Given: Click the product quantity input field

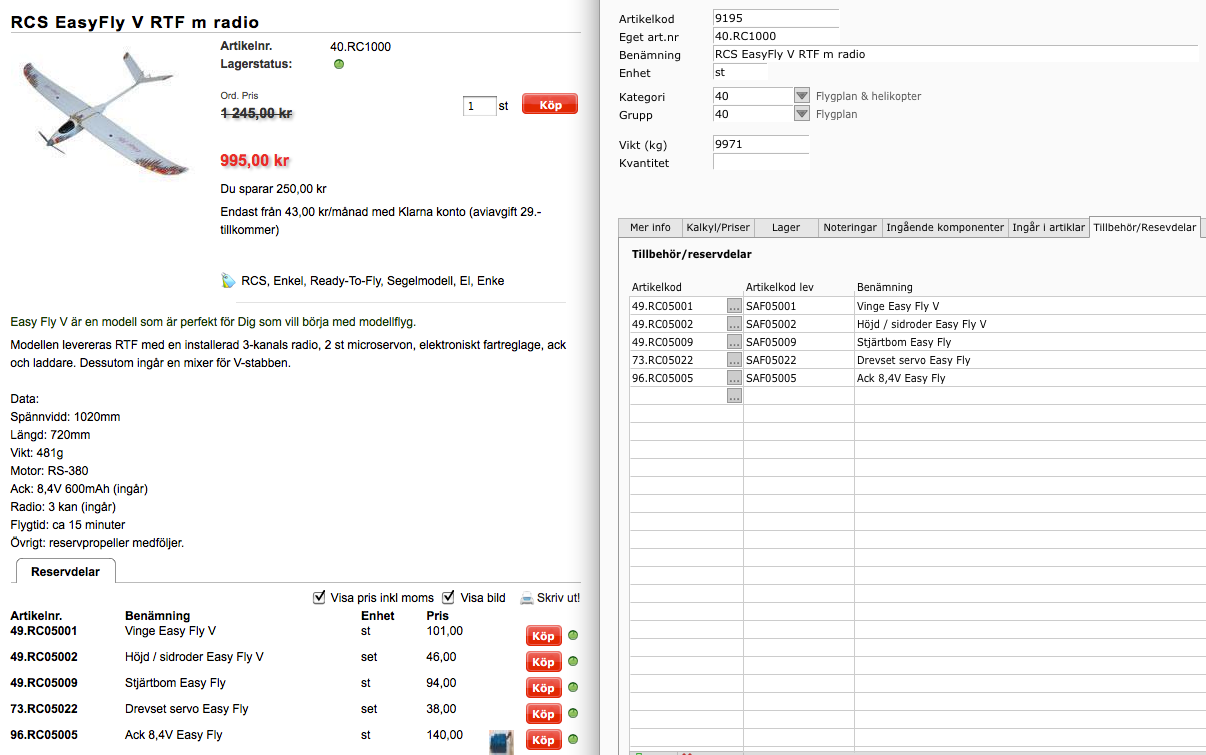Looking at the screenshot, I should pyautogui.click(x=480, y=105).
